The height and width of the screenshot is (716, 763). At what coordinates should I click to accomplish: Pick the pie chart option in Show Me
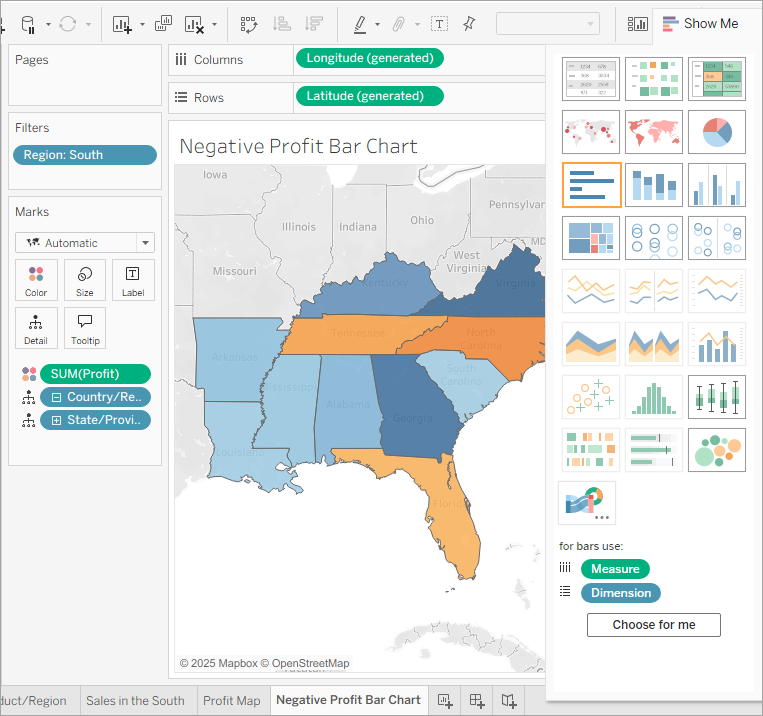(716, 131)
